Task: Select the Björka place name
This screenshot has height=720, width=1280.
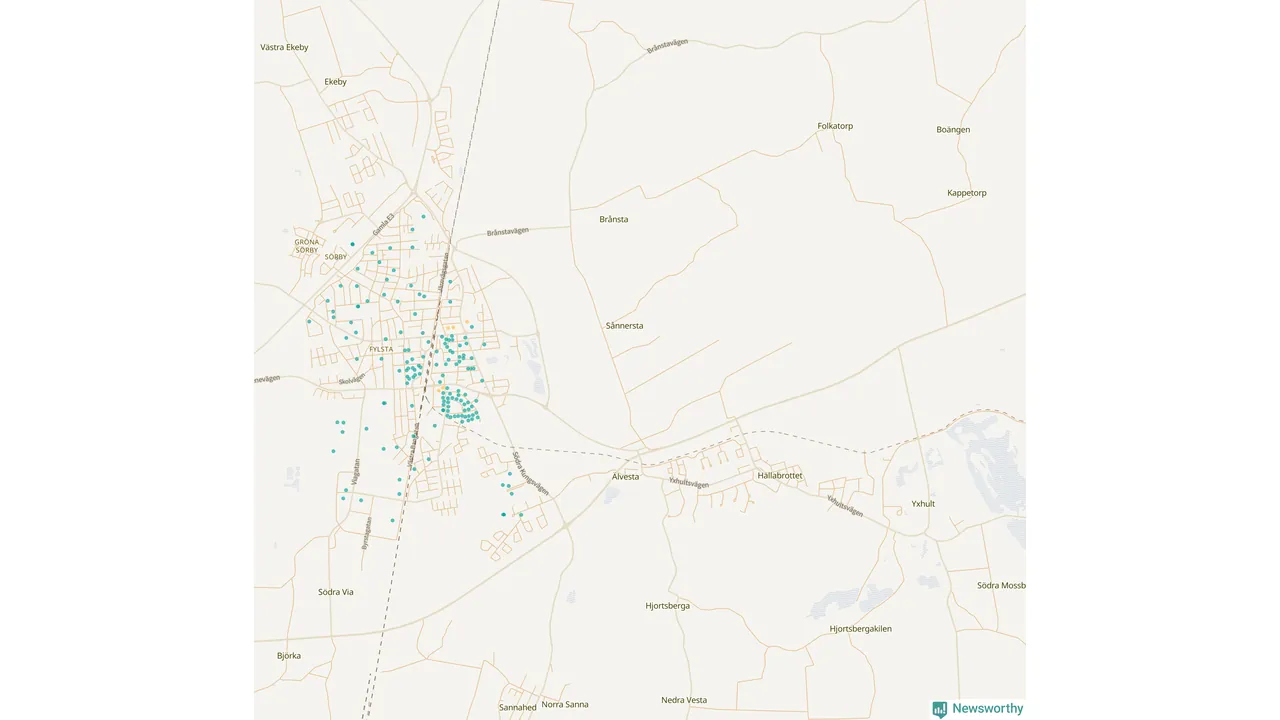Action: point(289,656)
